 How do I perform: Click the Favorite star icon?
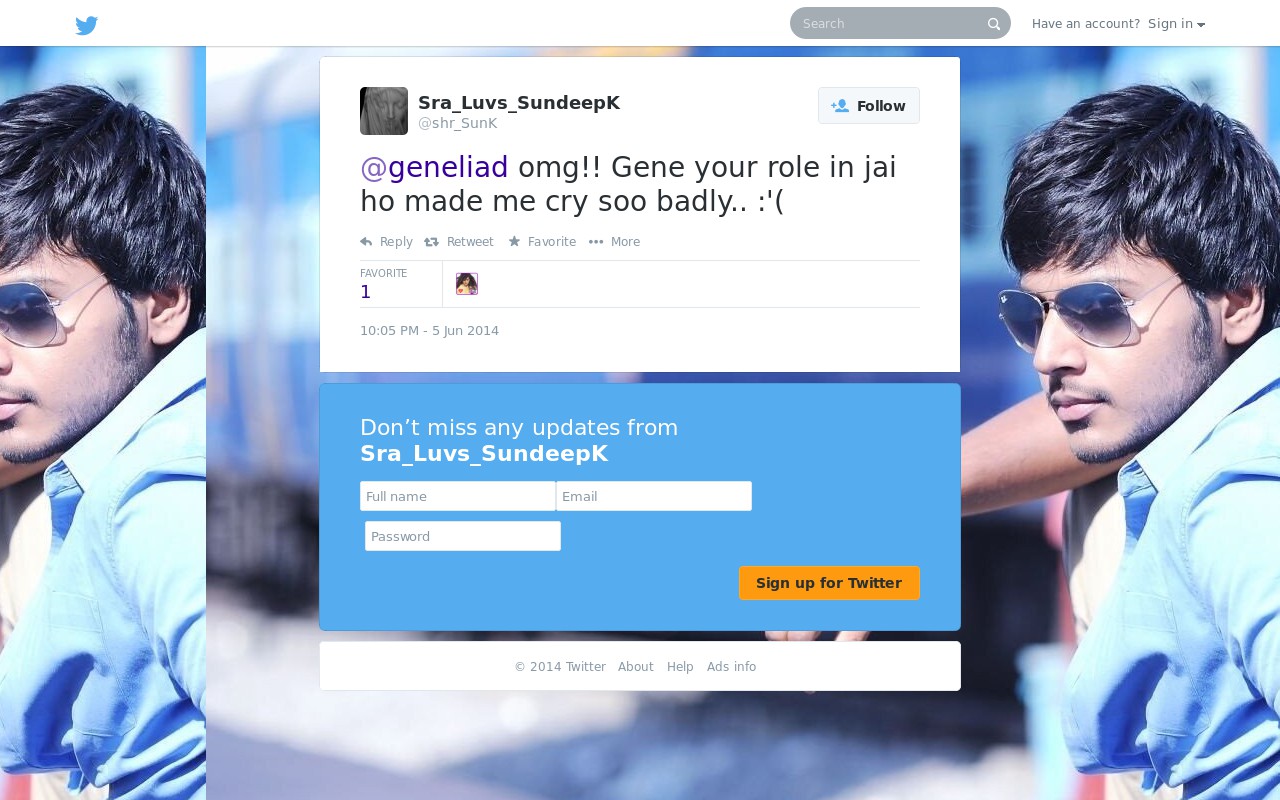(514, 242)
